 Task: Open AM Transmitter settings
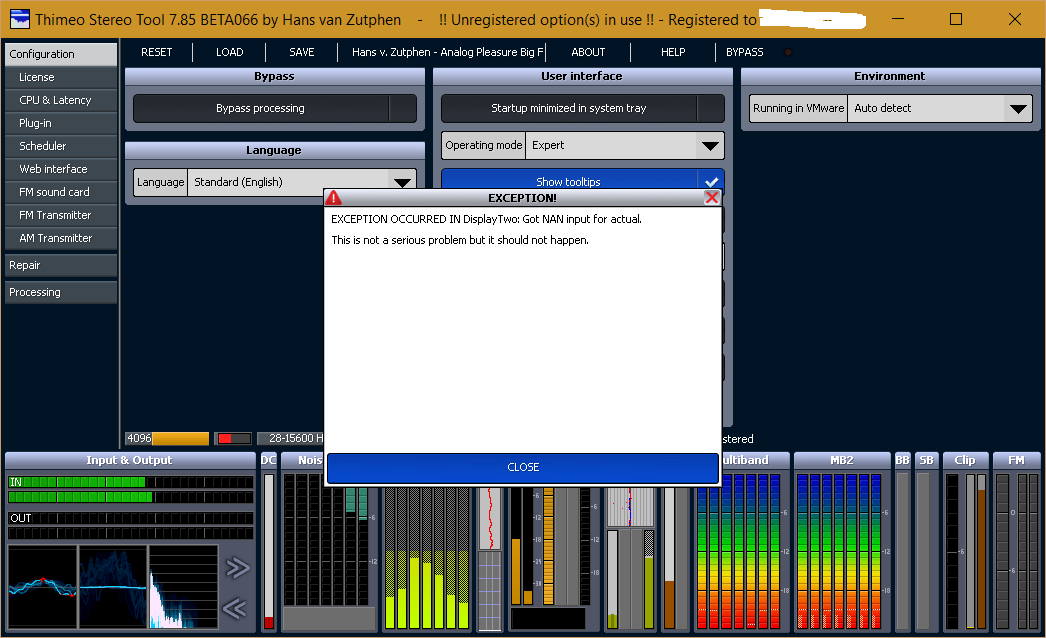61,238
